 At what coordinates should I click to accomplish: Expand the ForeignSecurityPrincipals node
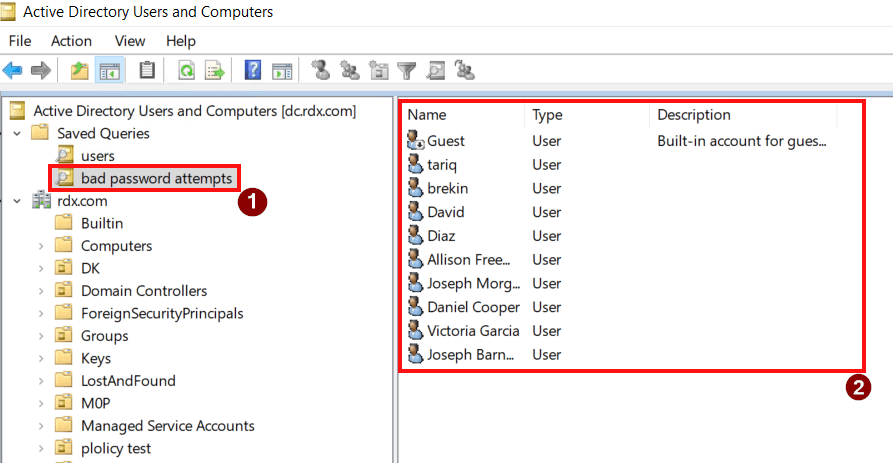(41, 313)
